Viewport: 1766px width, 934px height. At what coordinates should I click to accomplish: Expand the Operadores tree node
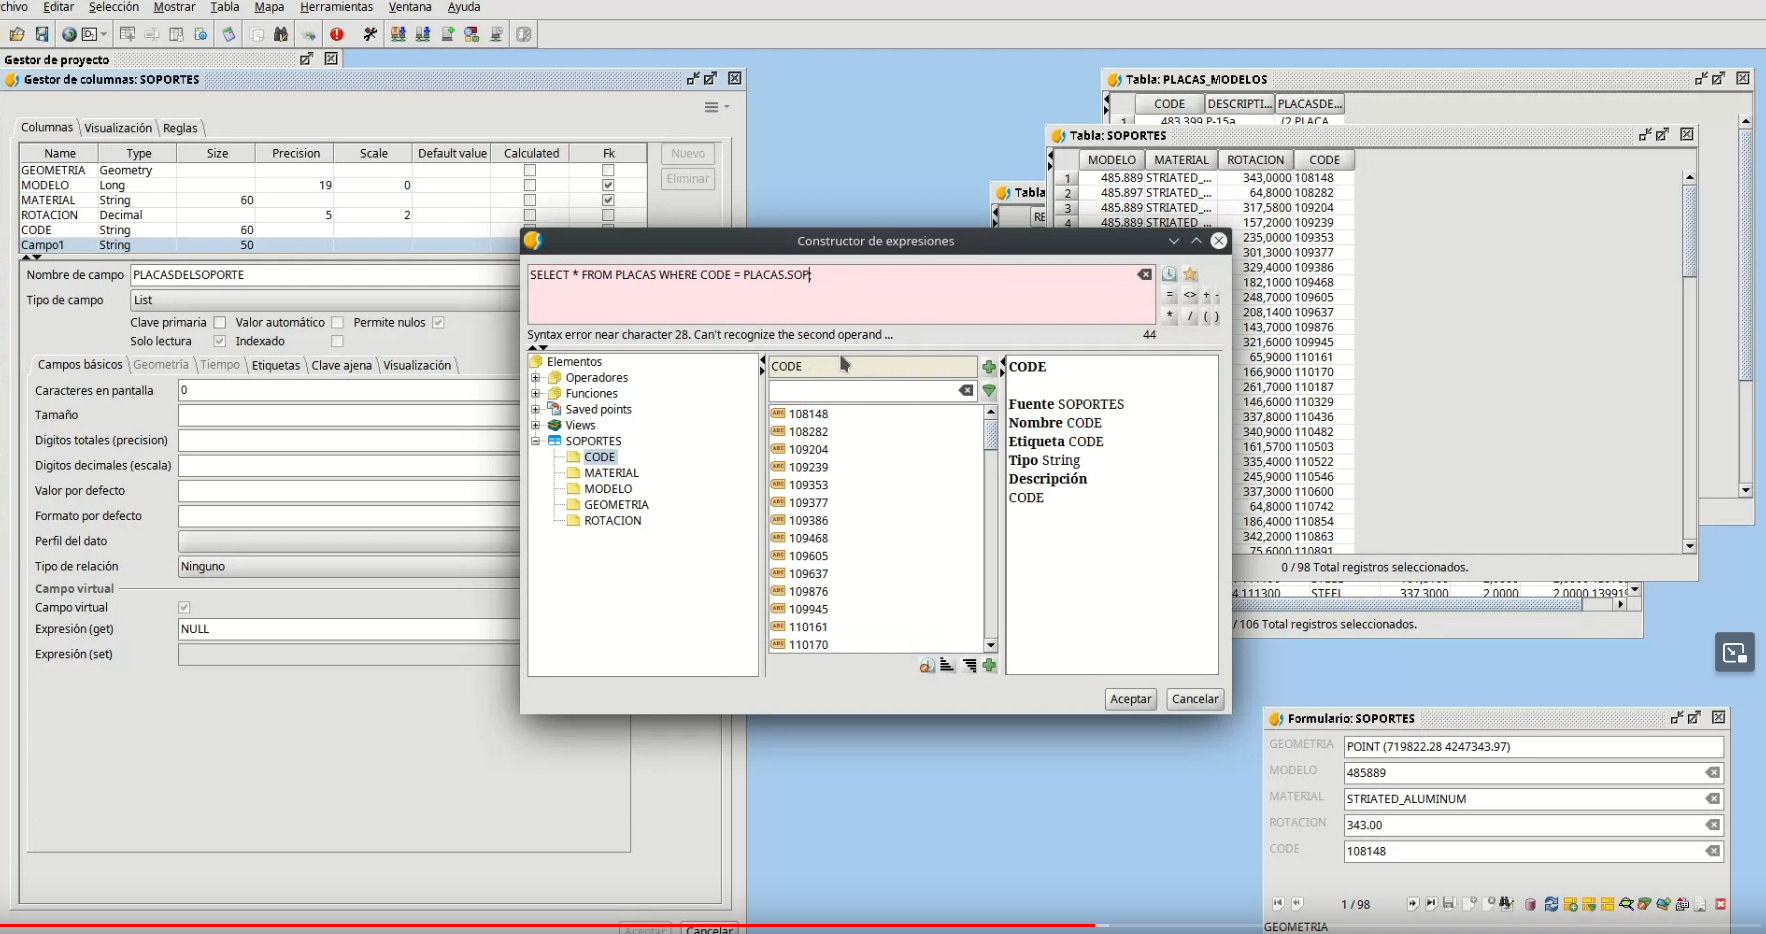point(536,378)
